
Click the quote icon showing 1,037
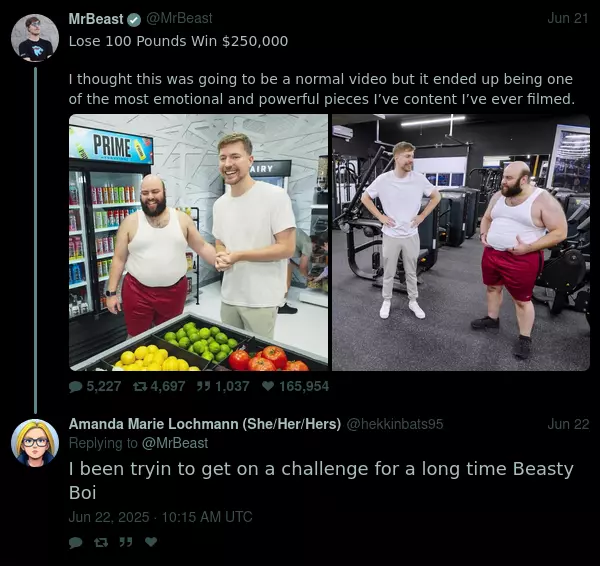pos(203,386)
